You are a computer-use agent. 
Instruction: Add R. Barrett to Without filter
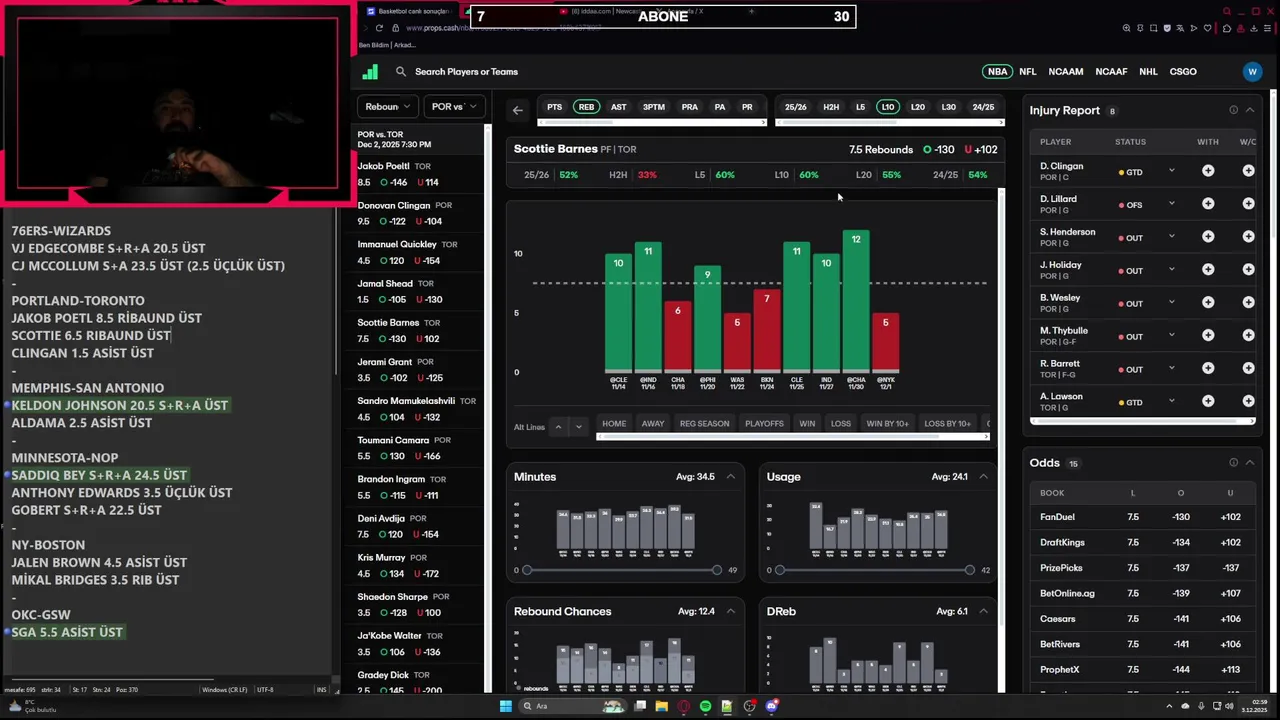pos(1248,369)
